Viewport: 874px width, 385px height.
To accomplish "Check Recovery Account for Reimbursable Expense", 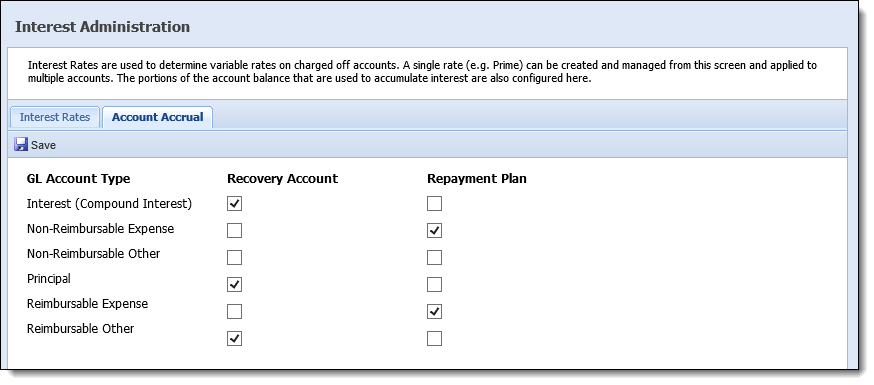I will pos(235,312).
